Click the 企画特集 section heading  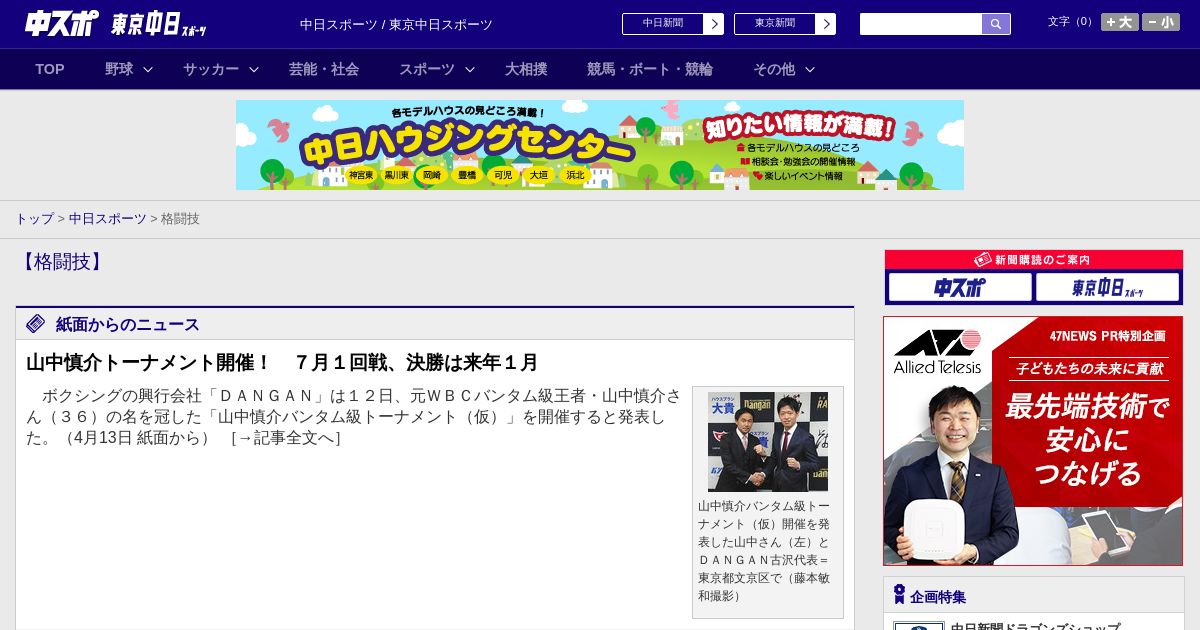tap(938, 596)
